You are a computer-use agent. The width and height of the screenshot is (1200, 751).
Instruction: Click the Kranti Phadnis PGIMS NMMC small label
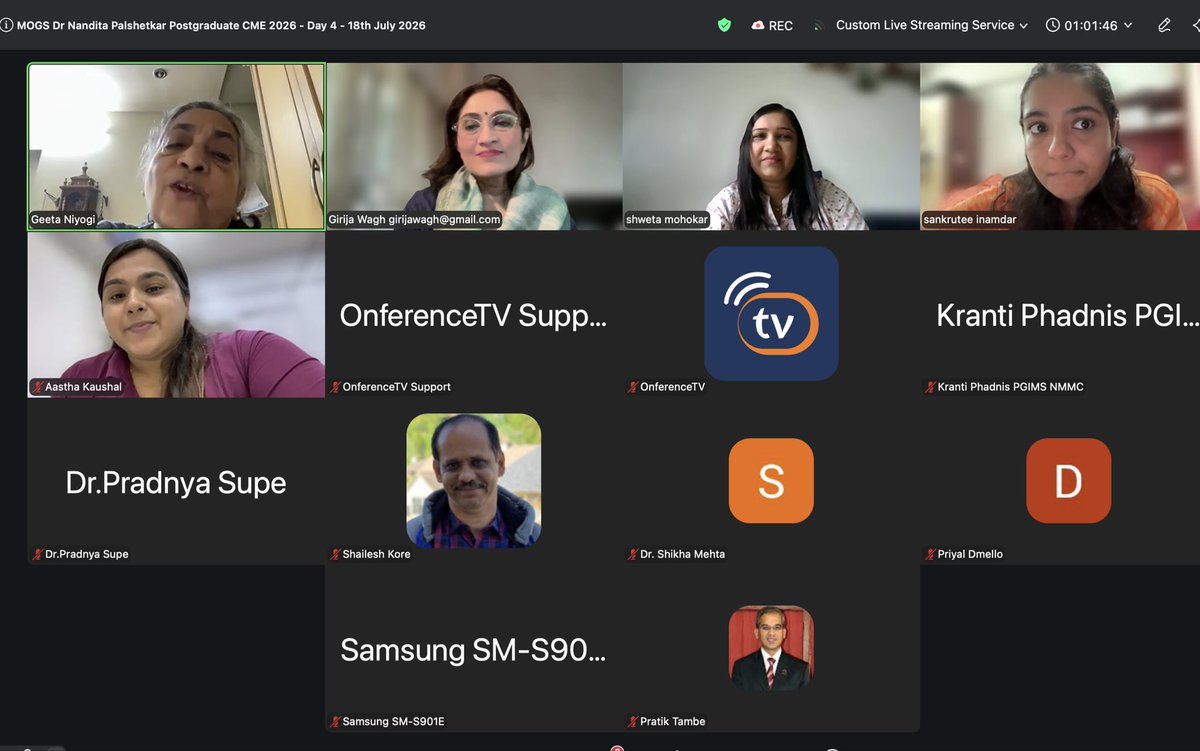click(1010, 387)
